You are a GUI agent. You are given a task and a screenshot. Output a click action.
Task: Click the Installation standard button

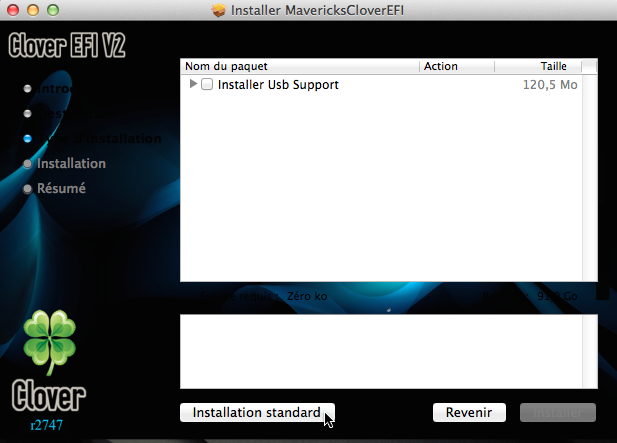coord(257,412)
